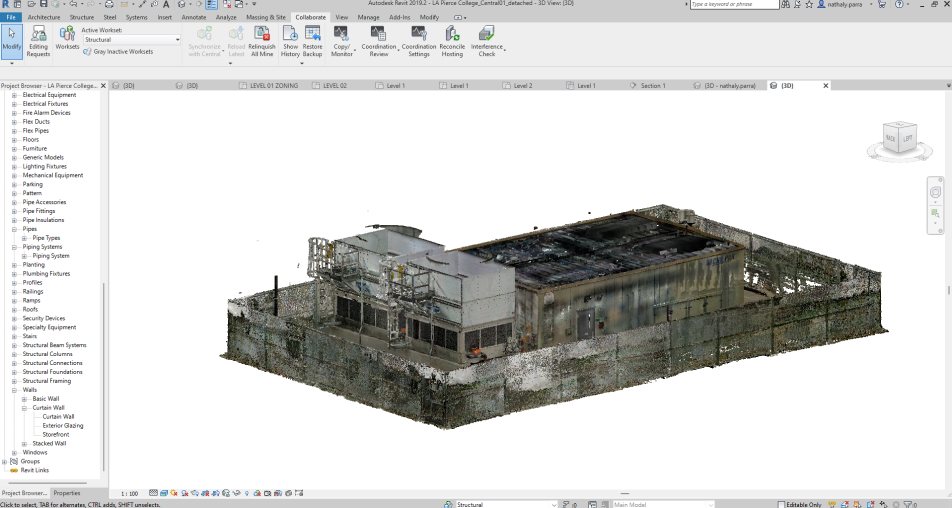Switch to the Properties panel tab

(67, 493)
